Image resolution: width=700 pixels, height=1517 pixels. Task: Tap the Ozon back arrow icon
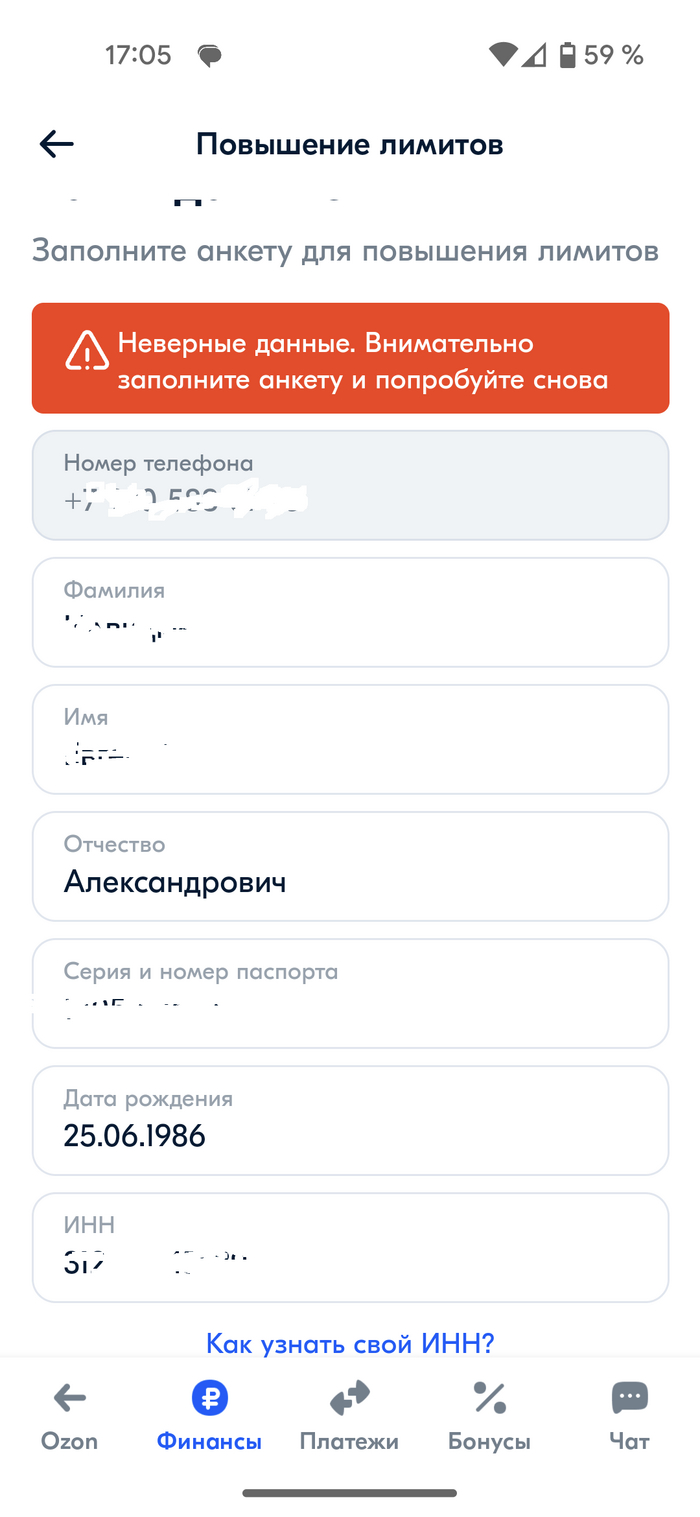(x=69, y=1397)
